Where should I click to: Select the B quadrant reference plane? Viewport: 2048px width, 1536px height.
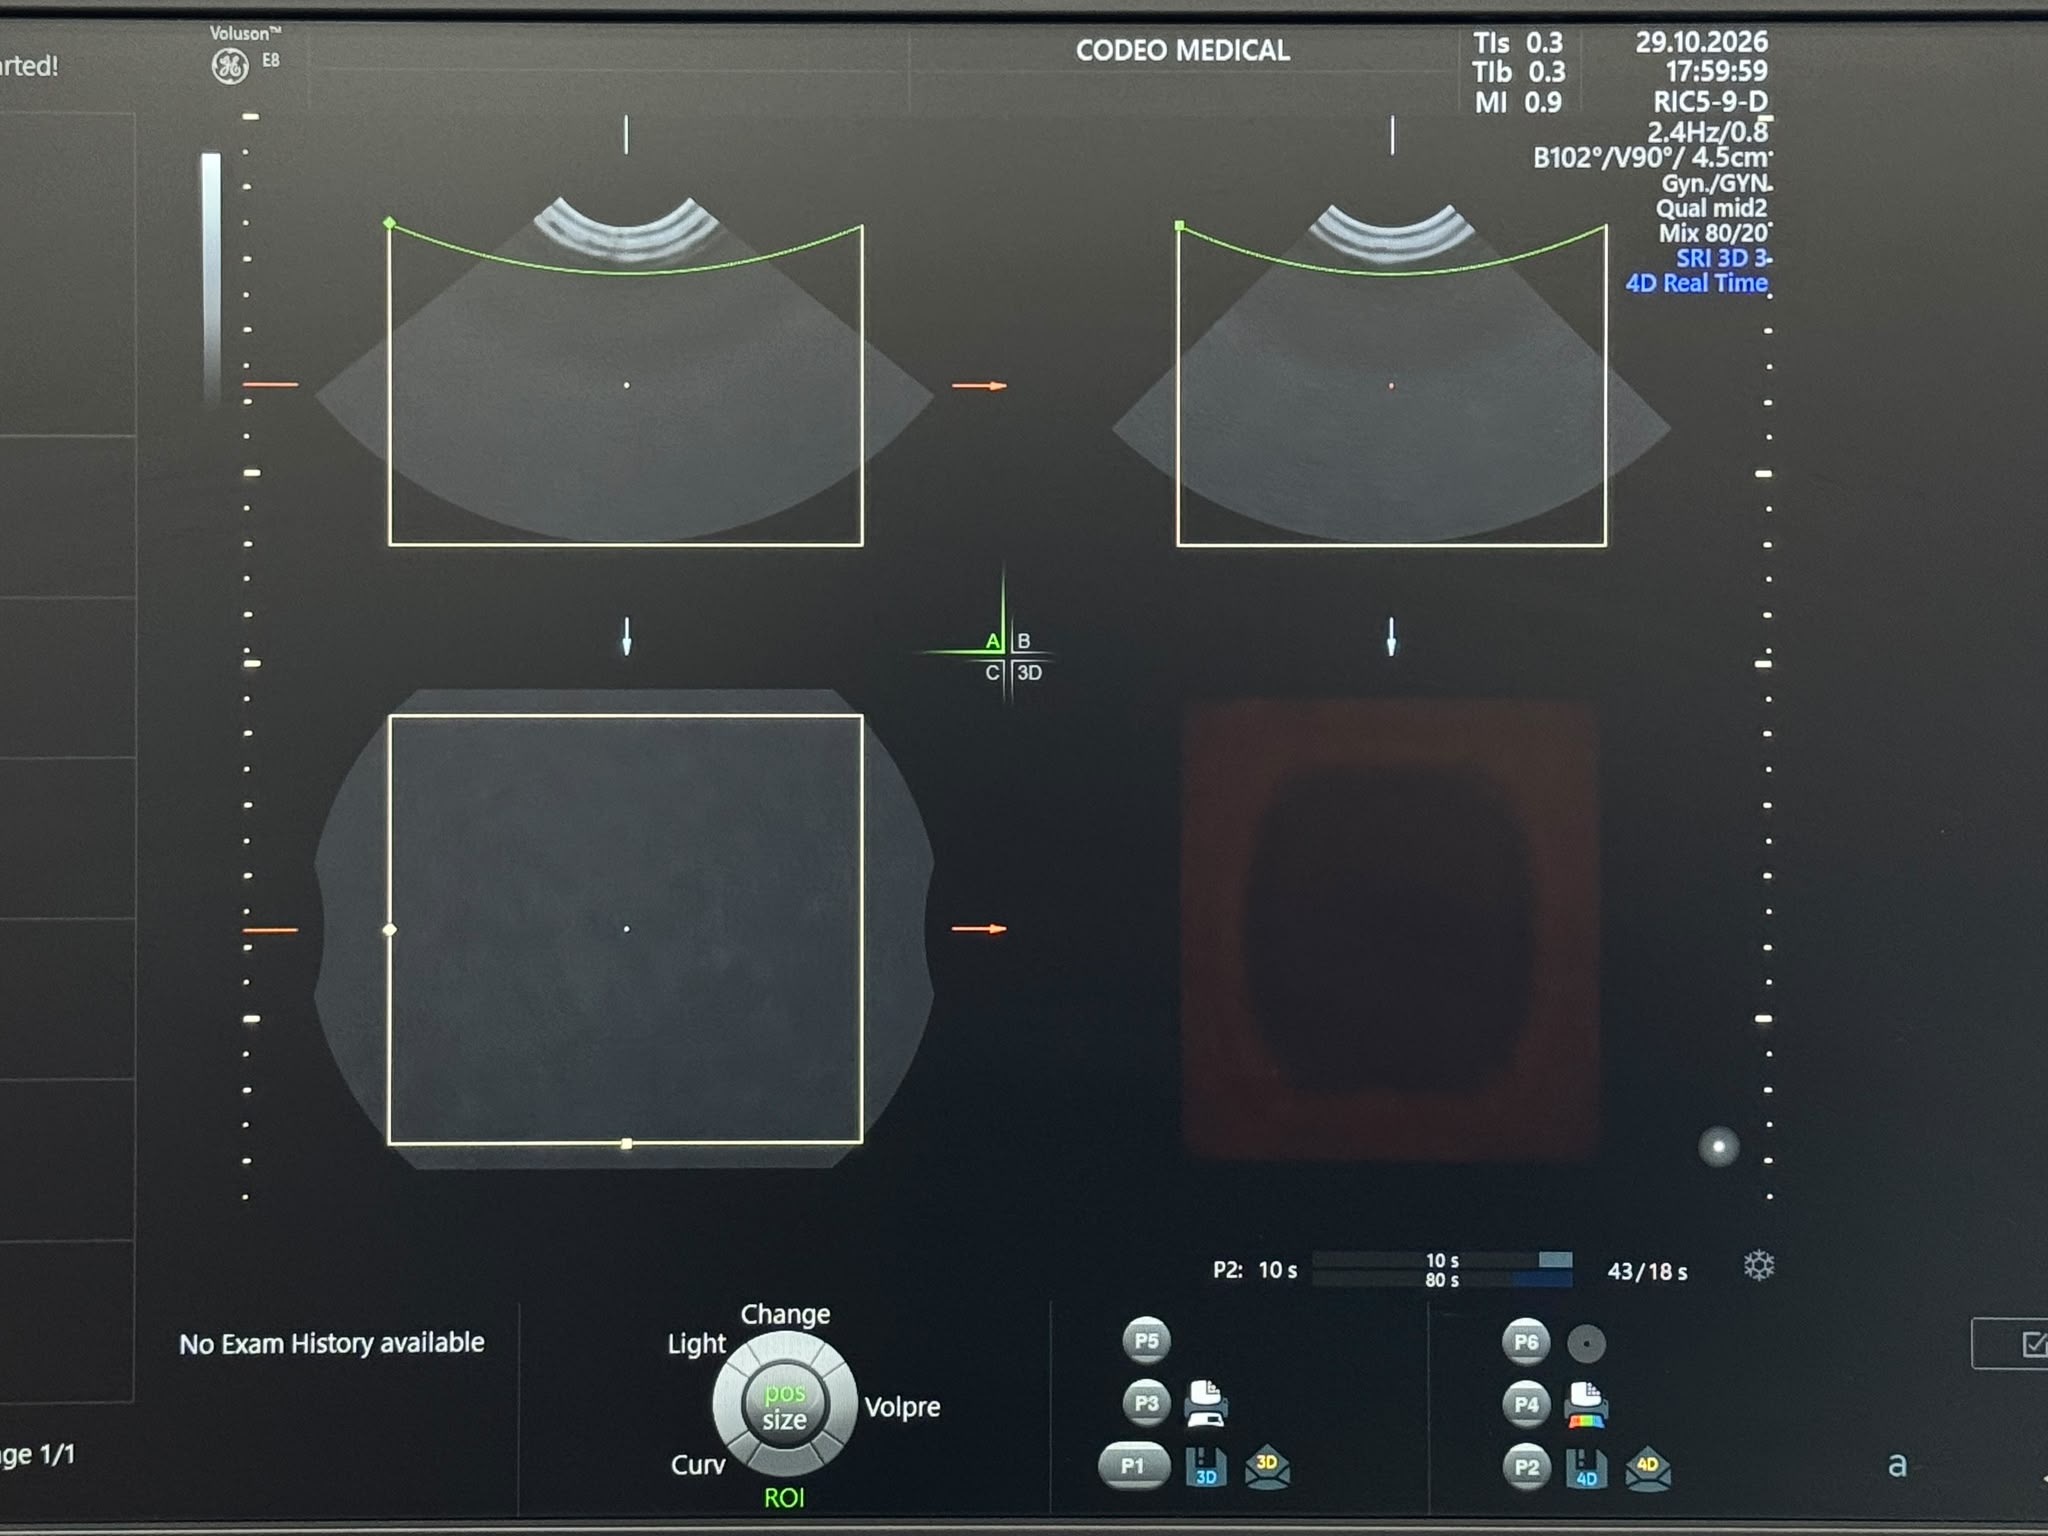[1023, 641]
